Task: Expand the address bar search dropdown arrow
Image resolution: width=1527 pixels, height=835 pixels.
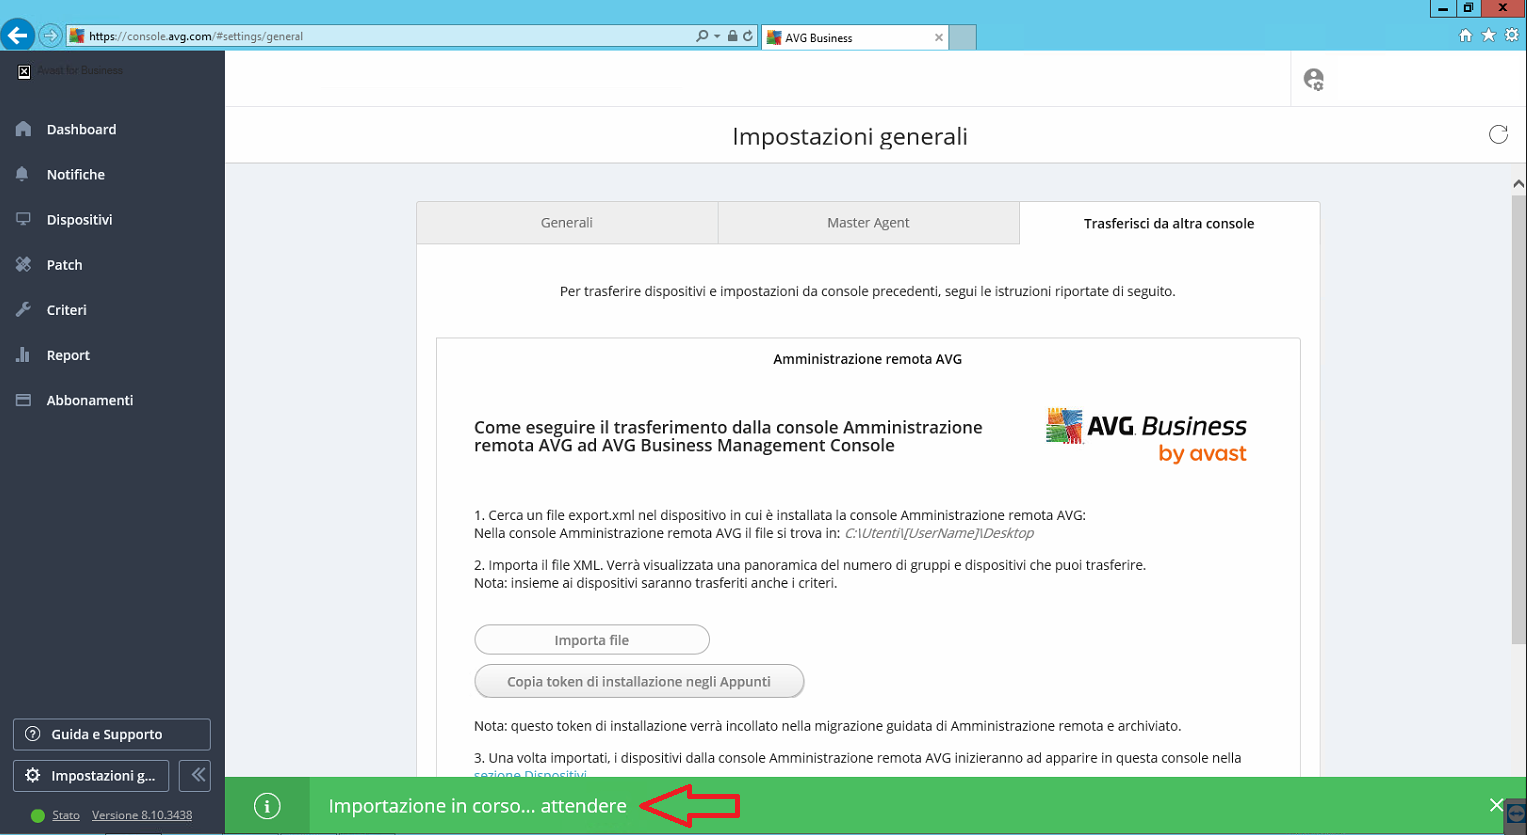Action: click(x=717, y=36)
